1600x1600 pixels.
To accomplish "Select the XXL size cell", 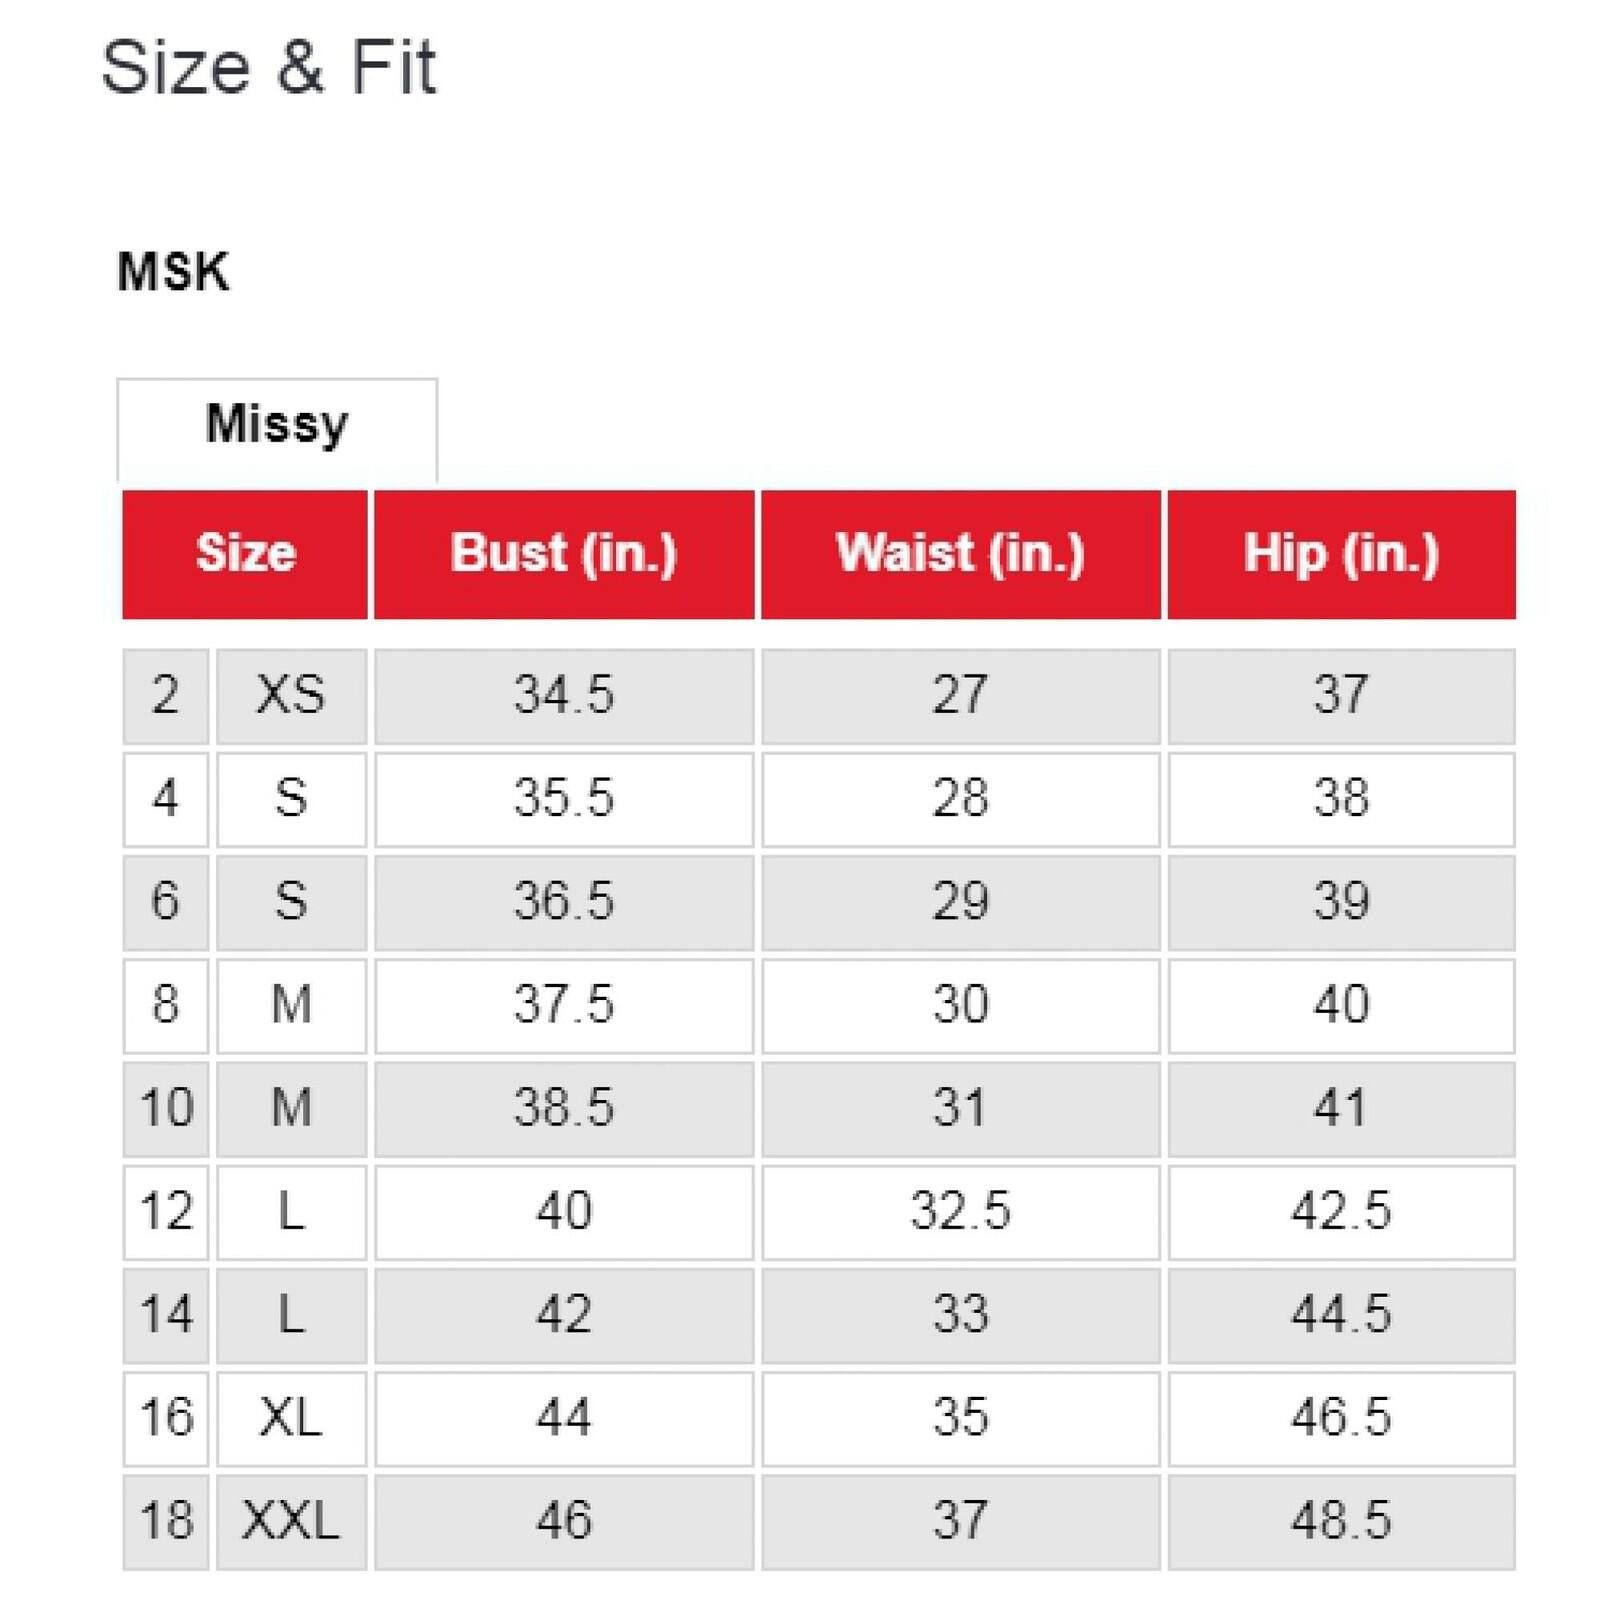I will (291, 1521).
